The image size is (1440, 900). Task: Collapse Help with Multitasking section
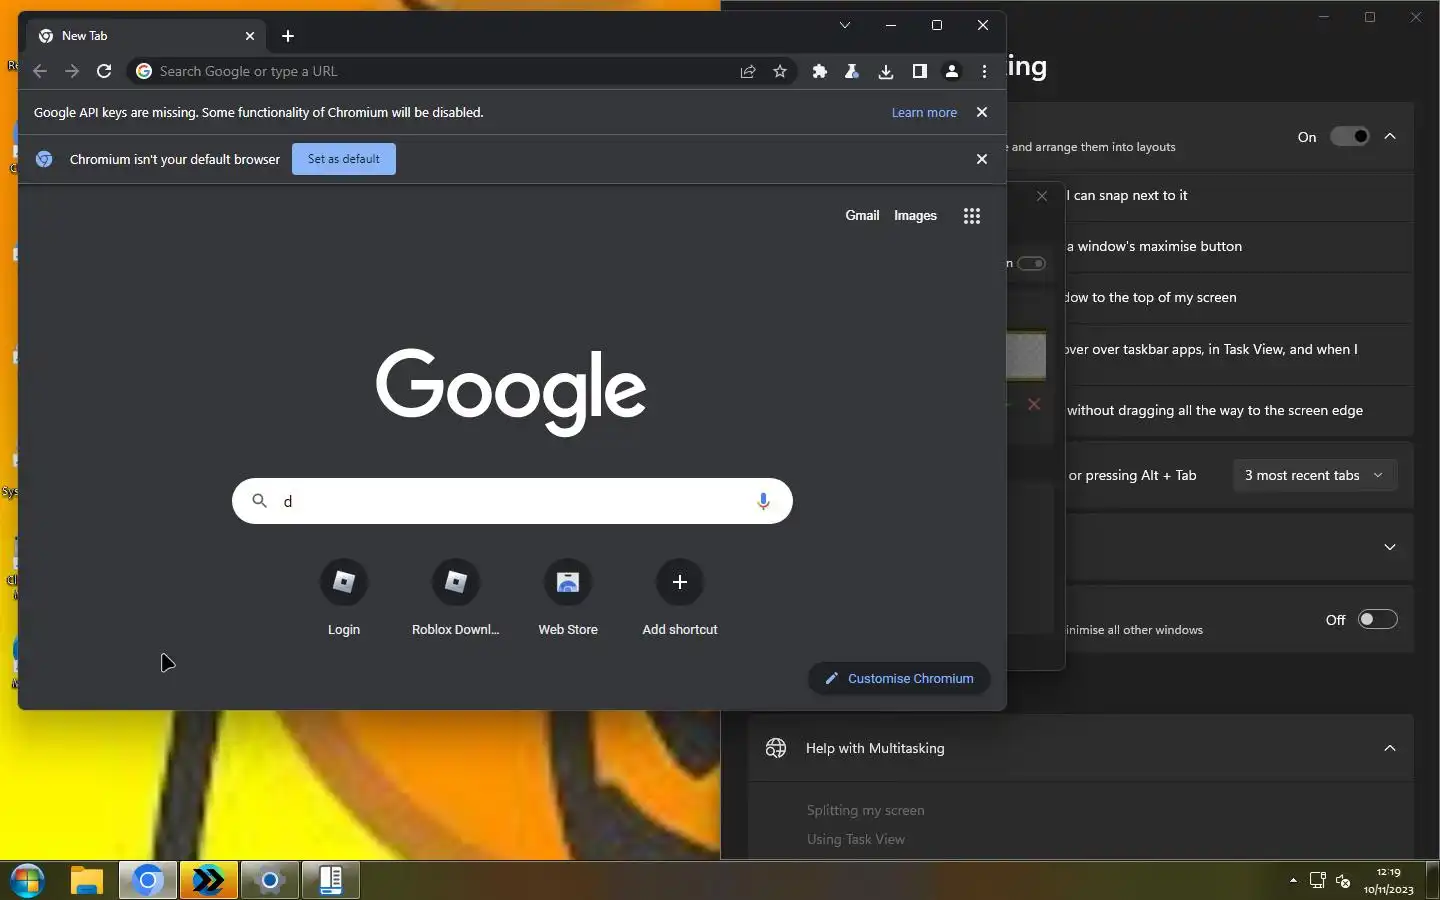point(1390,748)
